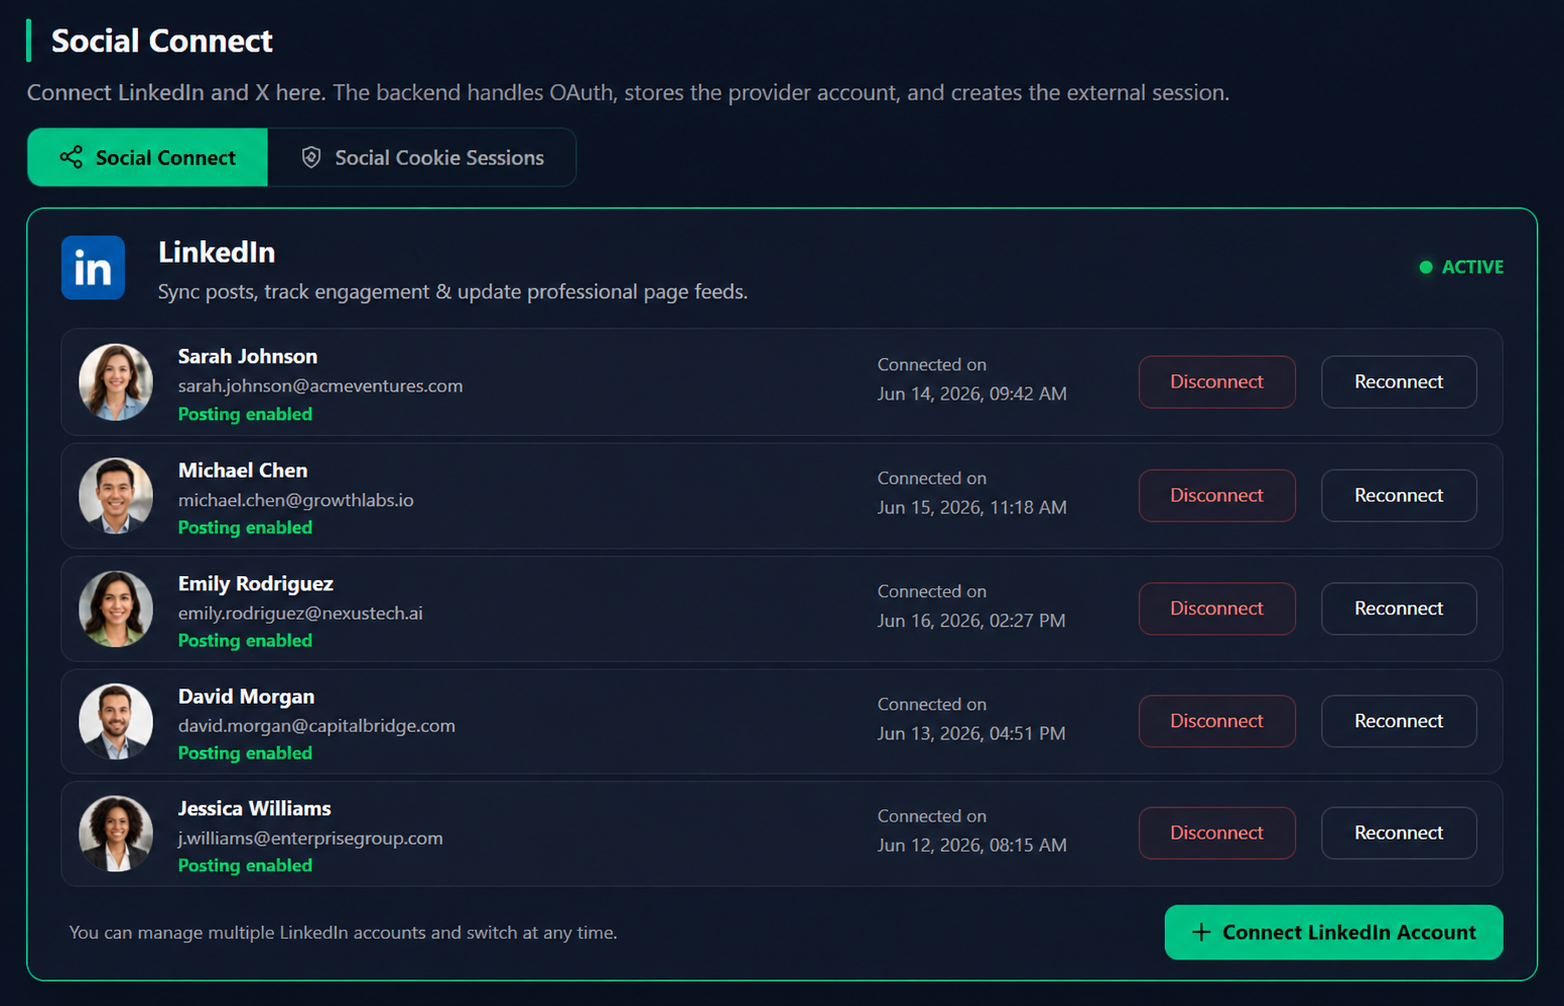1564x1006 pixels.
Task: Click Posting enabled under Jessica Williams
Action: pos(245,865)
